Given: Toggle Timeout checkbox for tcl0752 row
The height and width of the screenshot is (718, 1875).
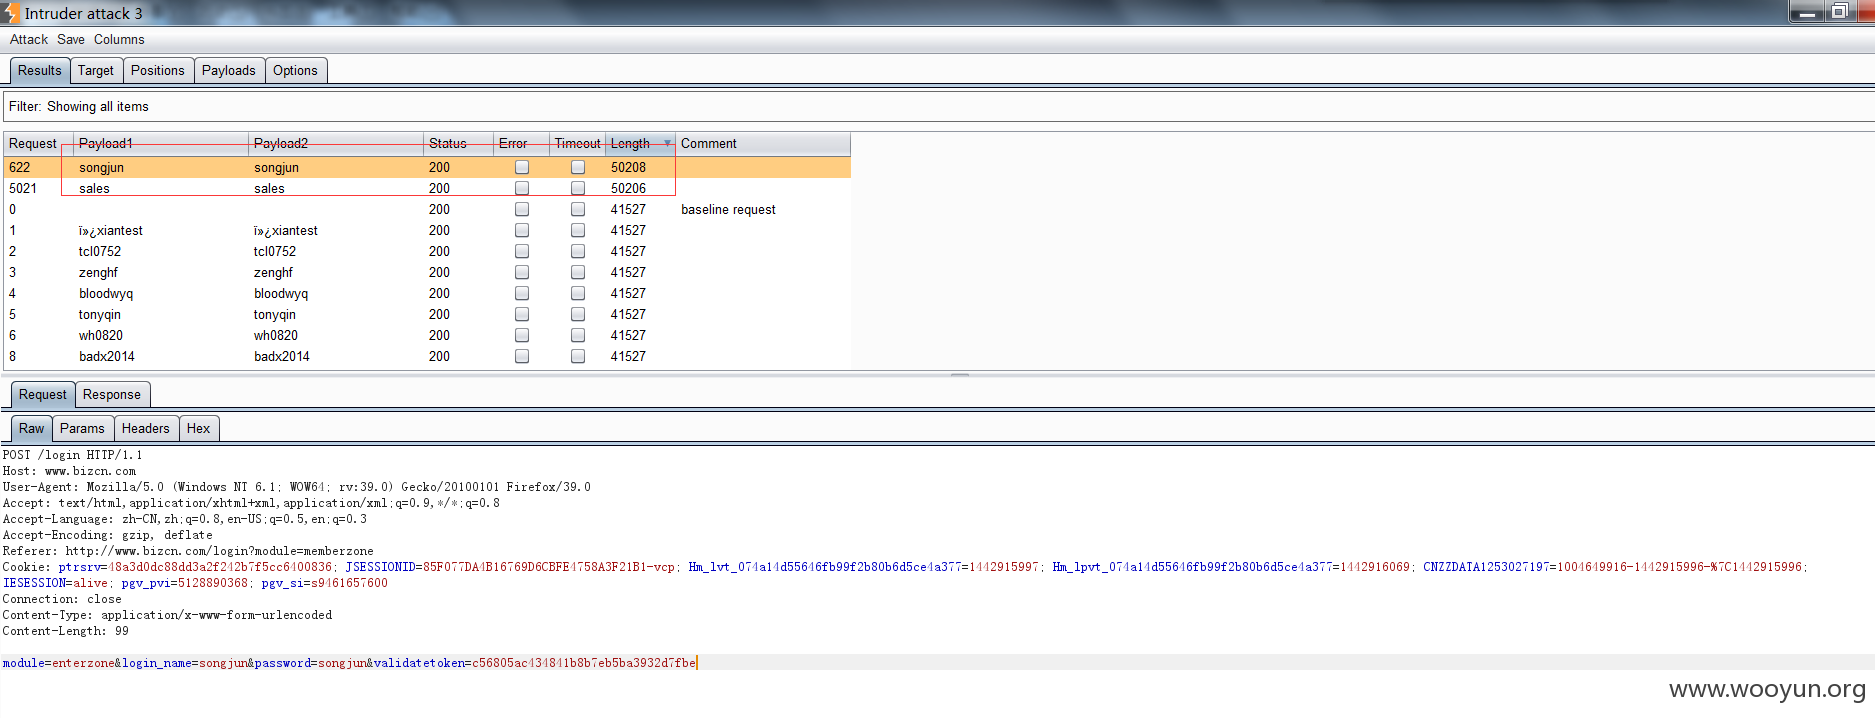Looking at the screenshot, I should pyautogui.click(x=578, y=251).
